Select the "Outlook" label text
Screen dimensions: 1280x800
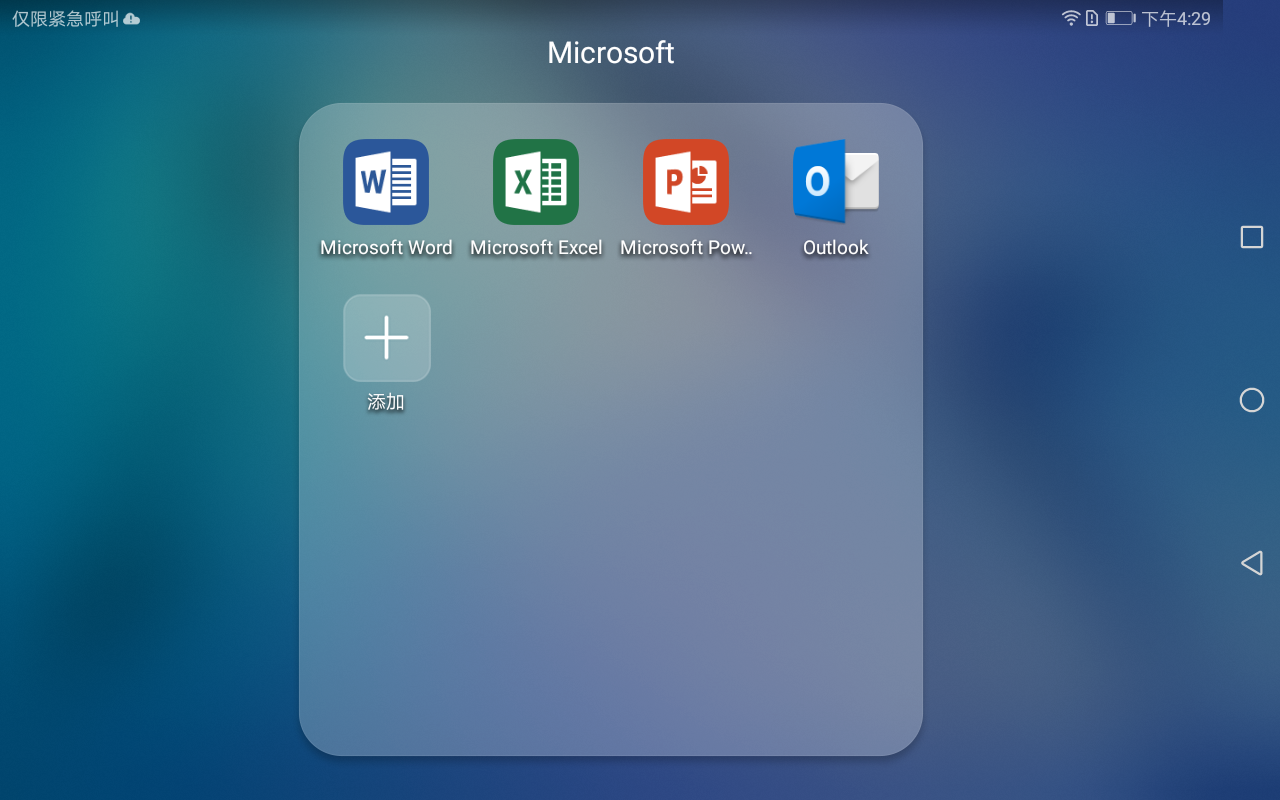836,248
